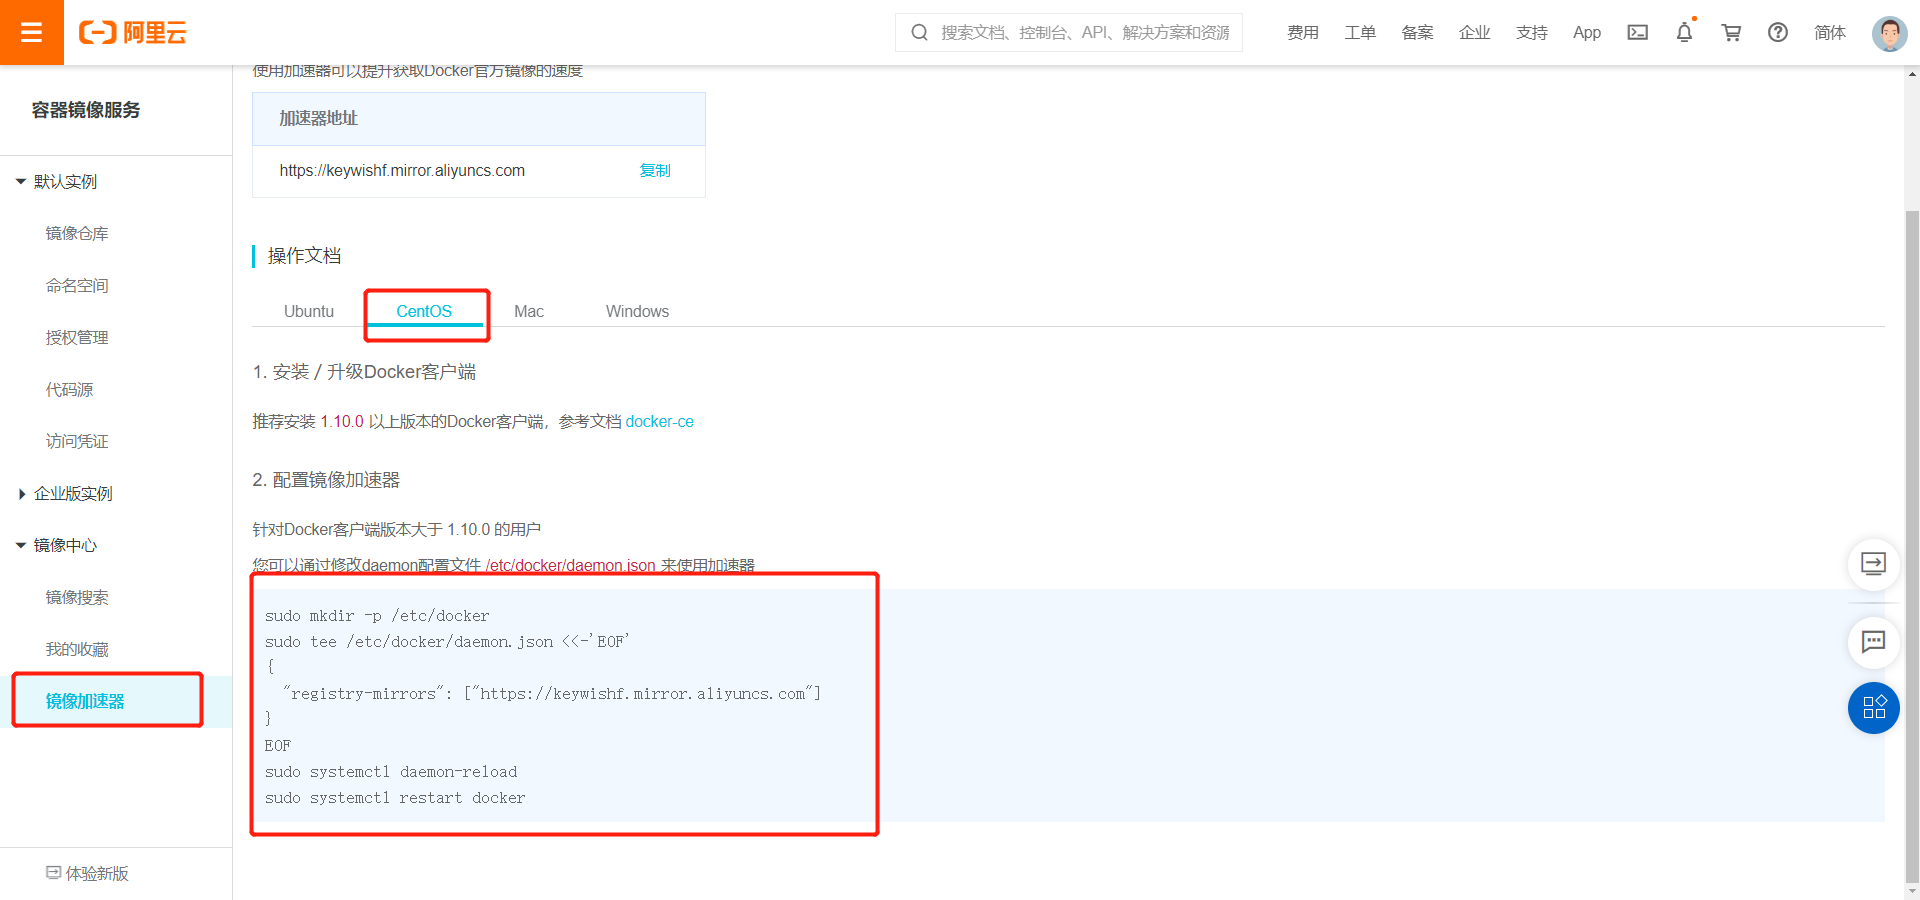Image resolution: width=1920 pixels, height=900 pixels.
Task: Click the floating panel collapse arrow icon
Action: pos(1873,564)
